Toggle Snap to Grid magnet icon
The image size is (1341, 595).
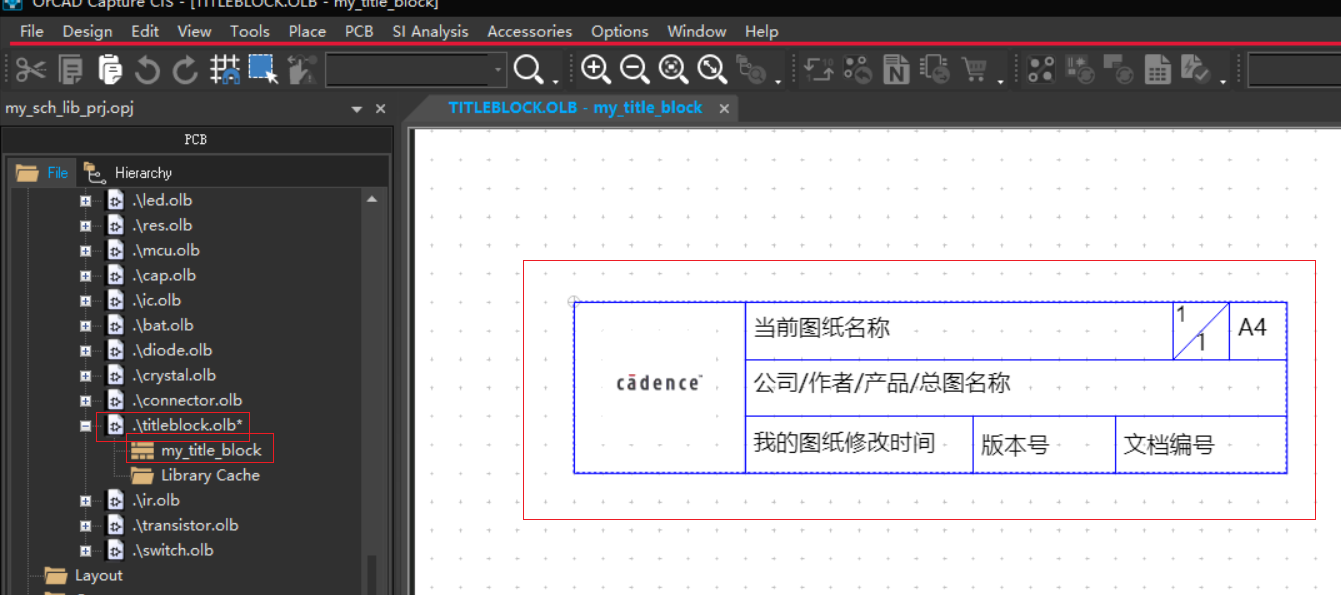[224, 69]
